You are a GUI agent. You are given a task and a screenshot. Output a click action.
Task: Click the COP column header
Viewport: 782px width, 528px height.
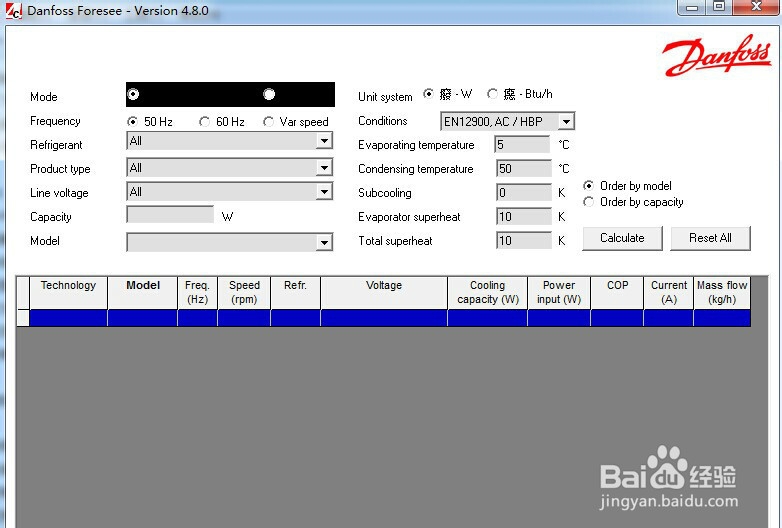coord(617,293)
